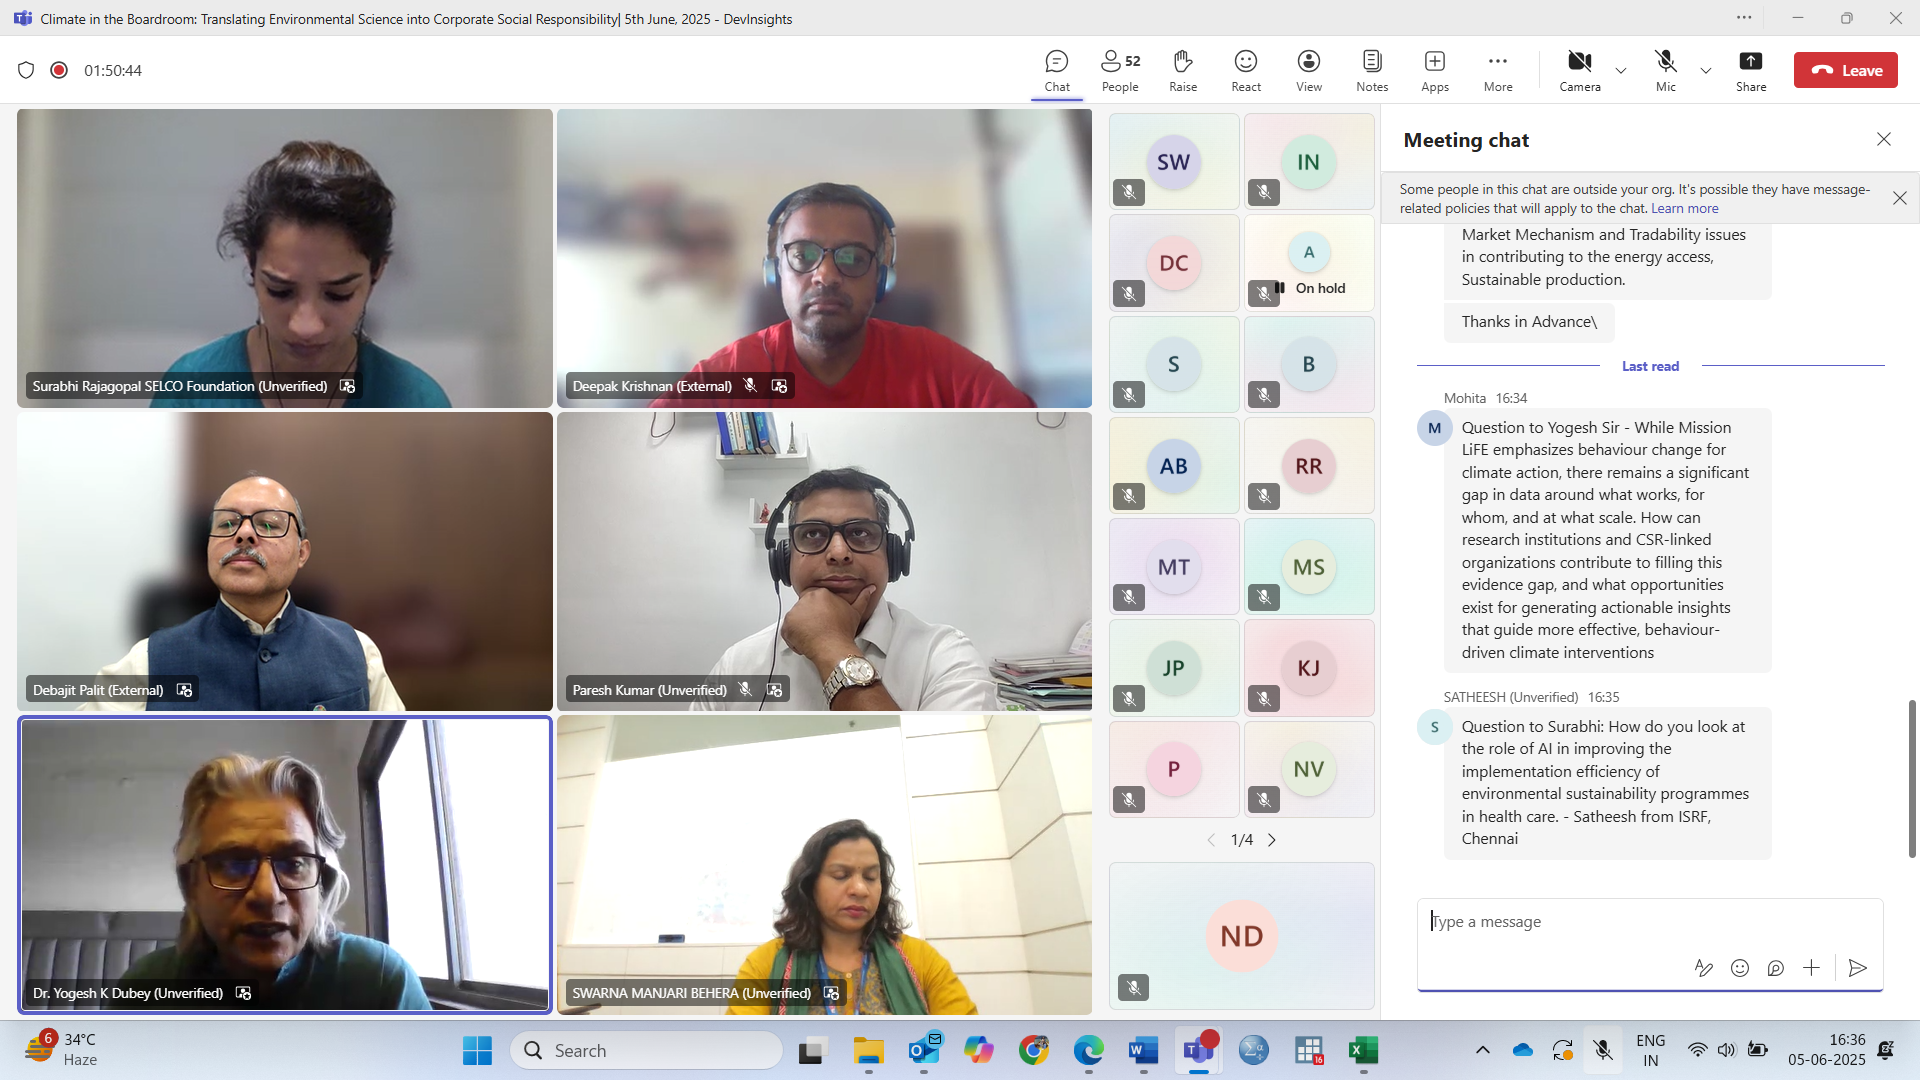Select the SW participant tile
The image size is (1920, 1080).
[x=1174, y=161]
